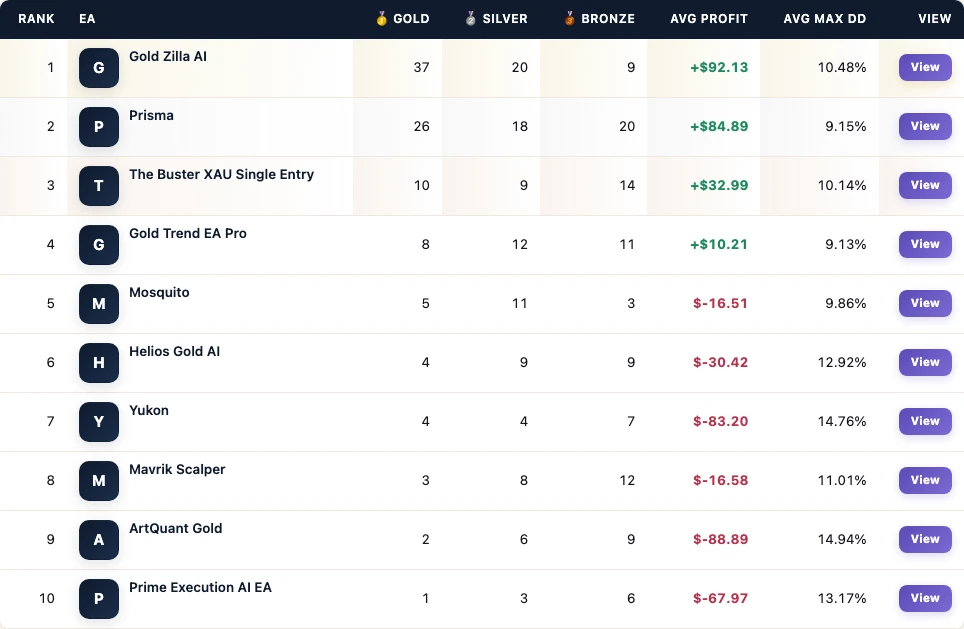Open View button for Yukon
Image resolution: width=964 pixels, height=629 pixels.
click(x=925, y=421)
